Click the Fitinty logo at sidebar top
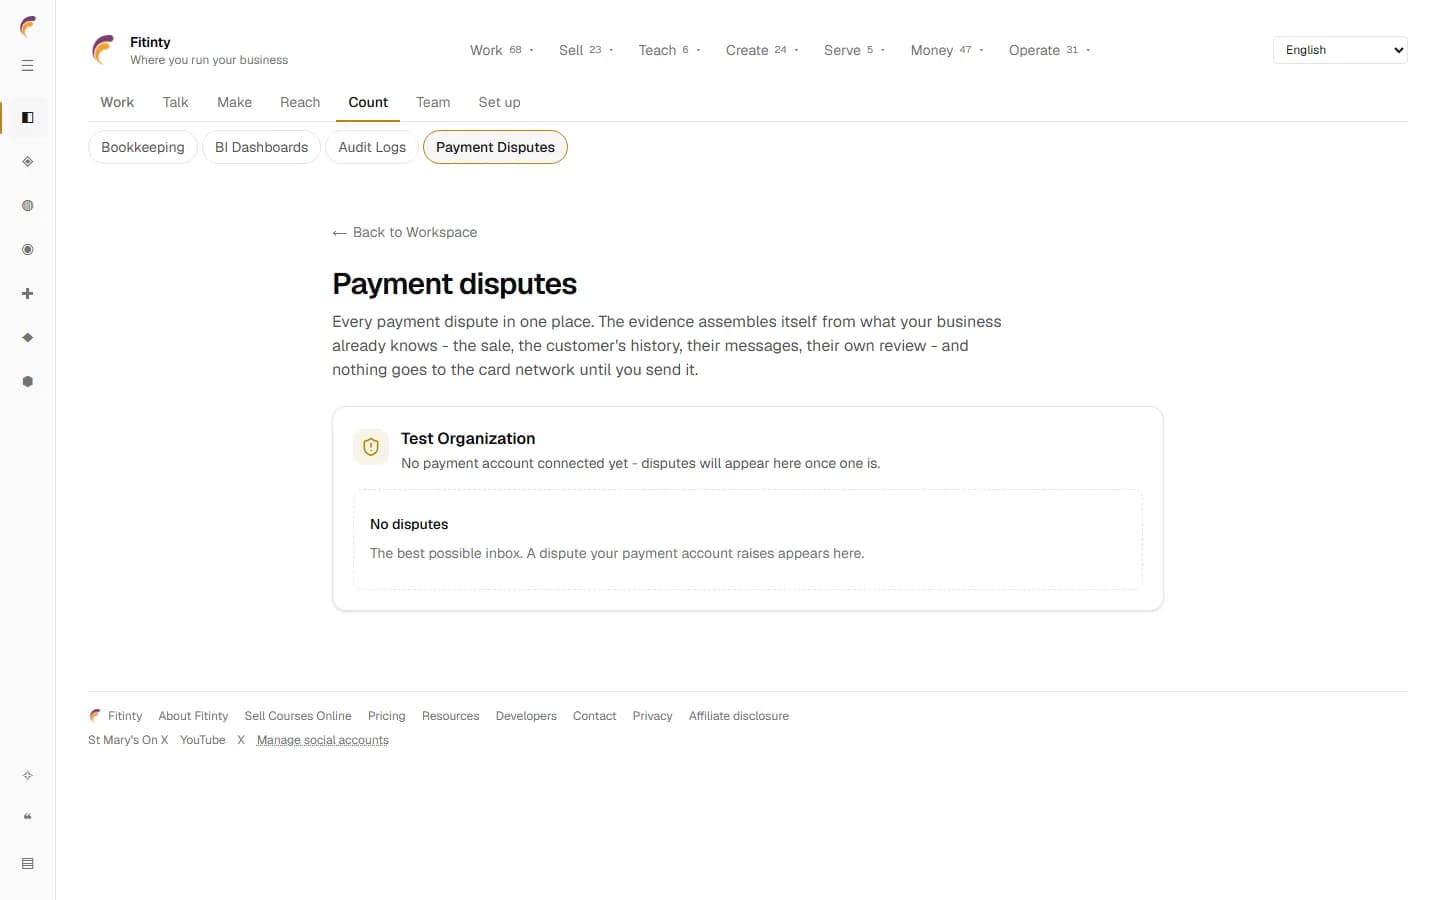This screenshot has height=900, width=1440. pos(28,27)
